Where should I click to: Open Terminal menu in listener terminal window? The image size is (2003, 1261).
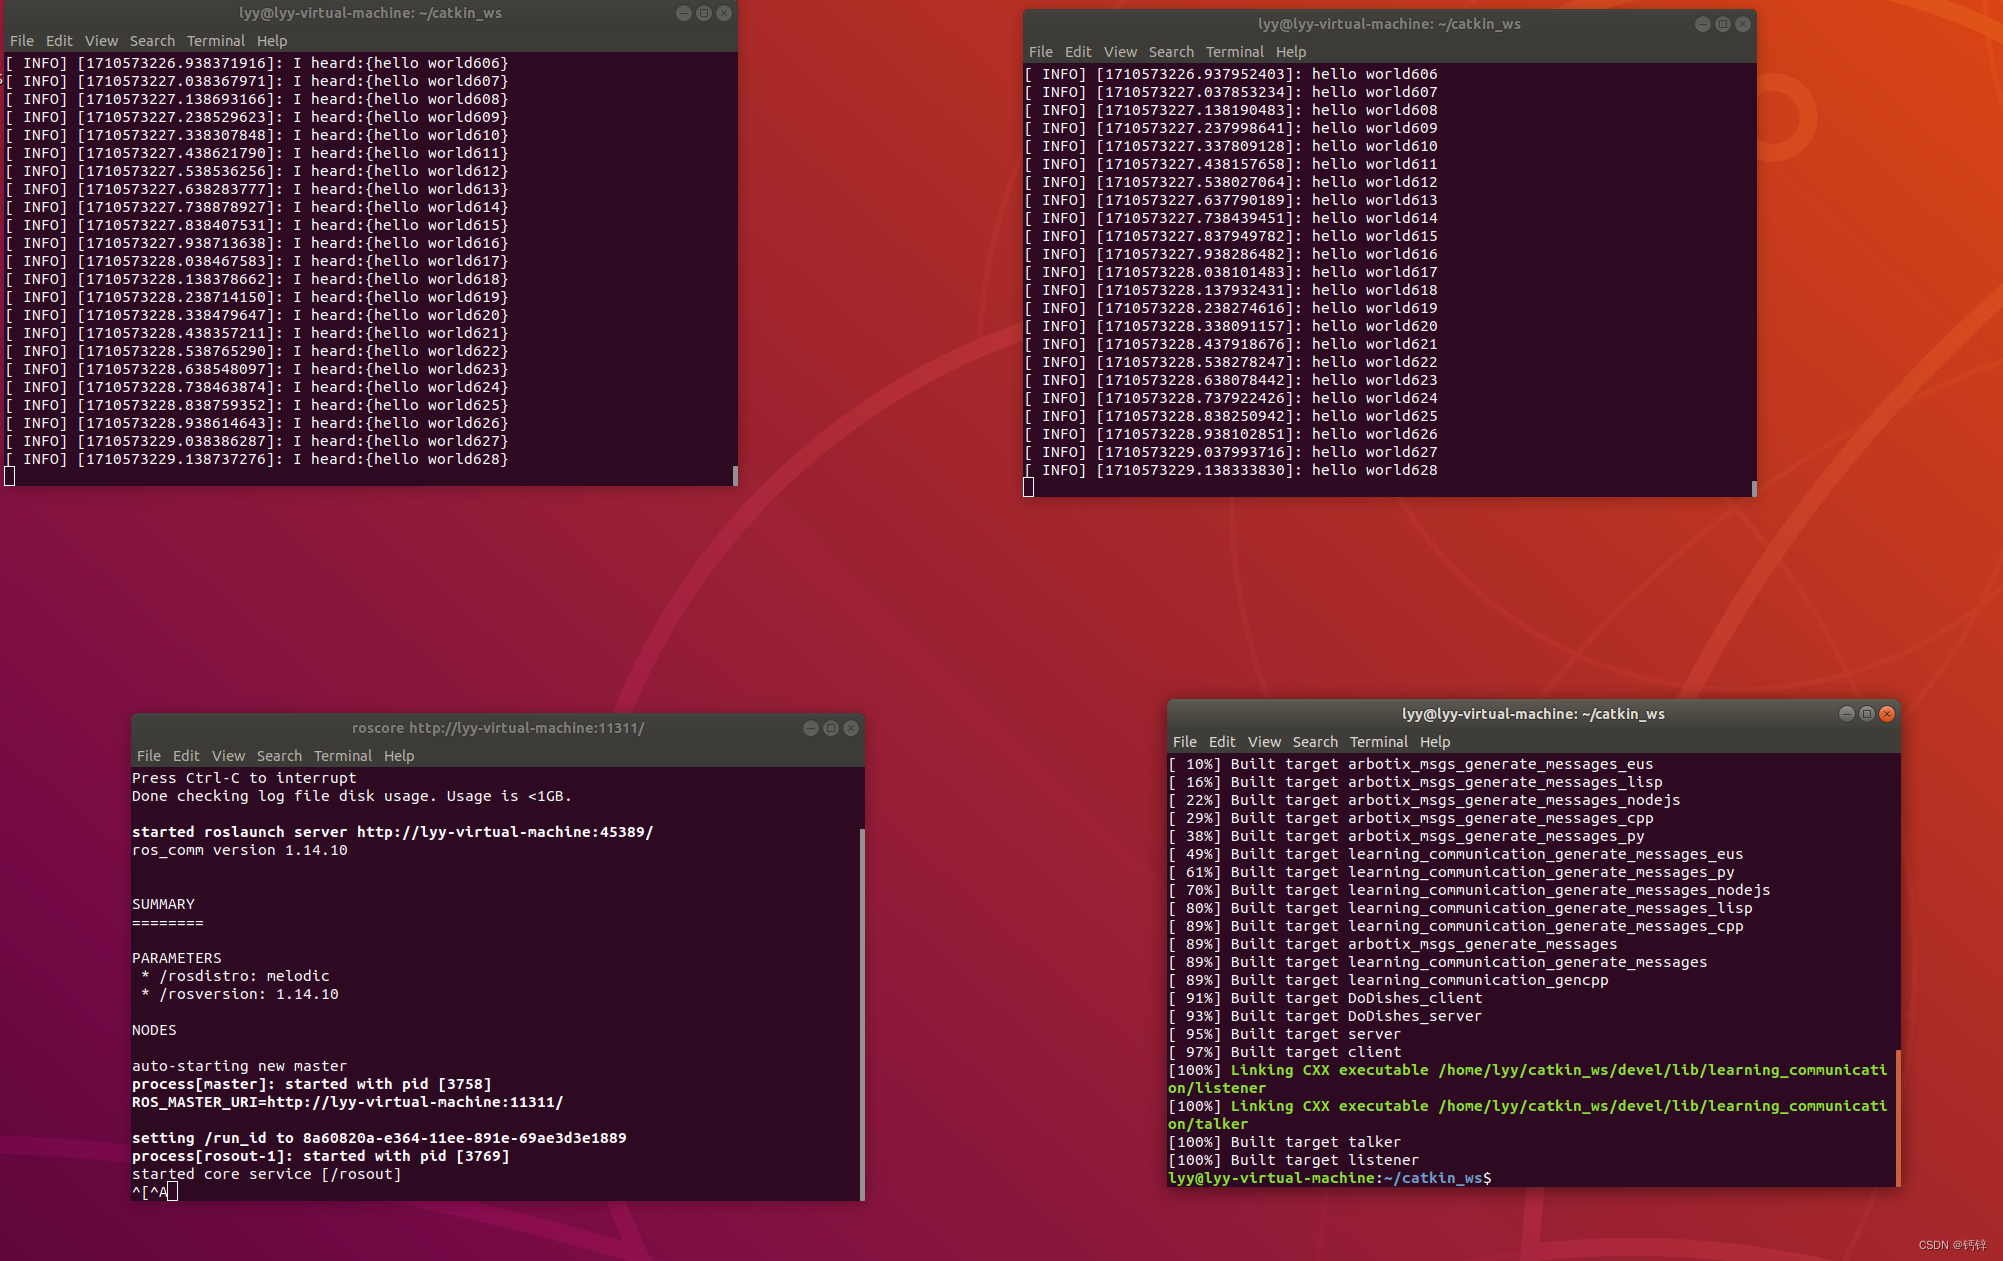pyautogui.click(x=216, y=41)
